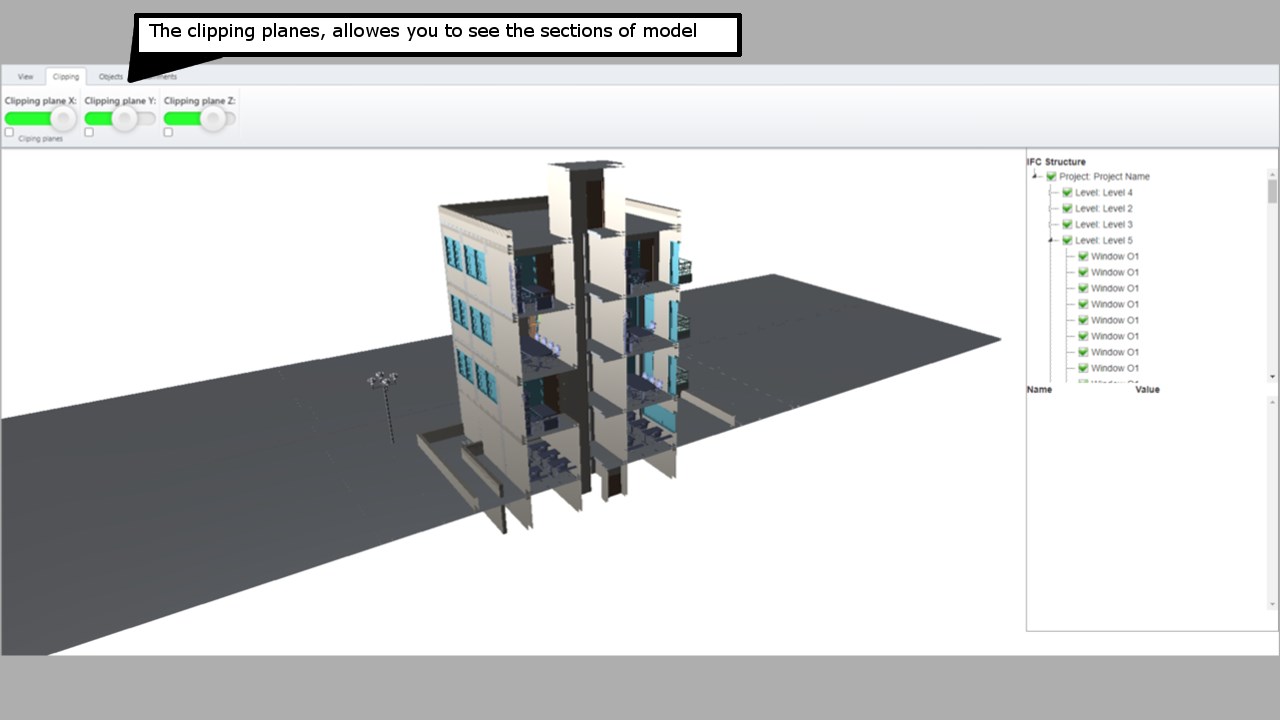Collapse the Level 5 tree node
1280x720 pixels.
(x=1050, y=240)
